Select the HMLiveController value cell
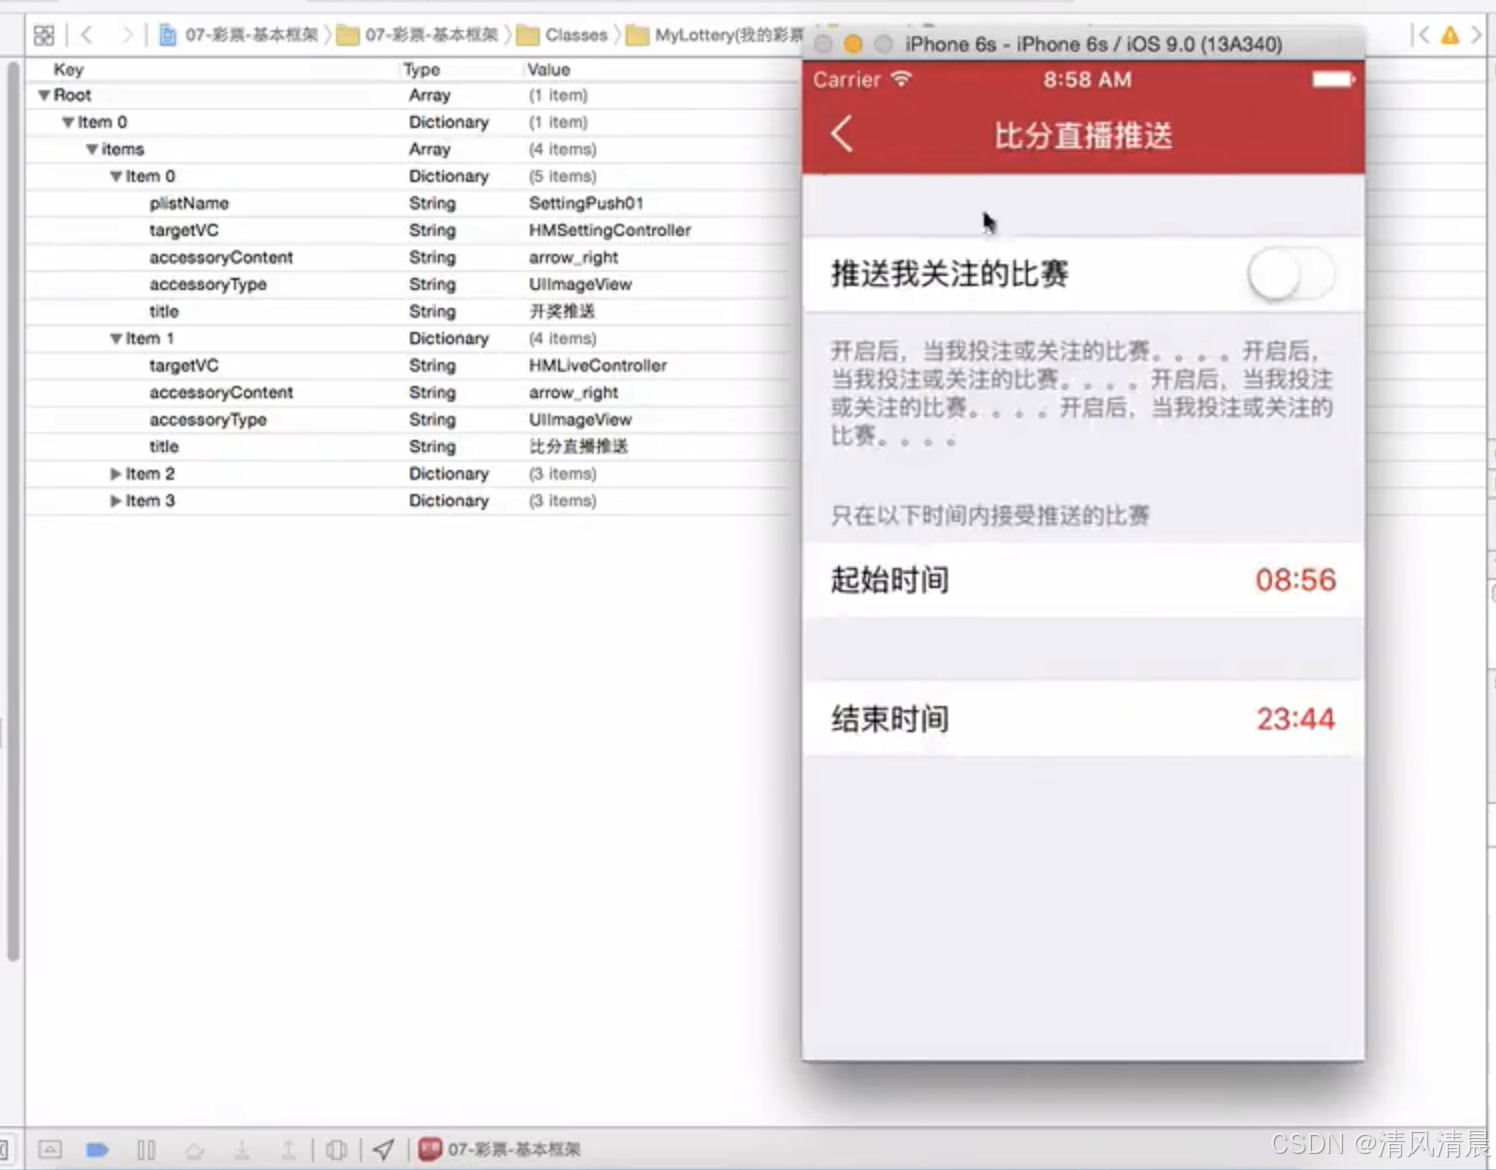Image resolution: width=1496 pixels, height=1170 pixels. point(598,365)
